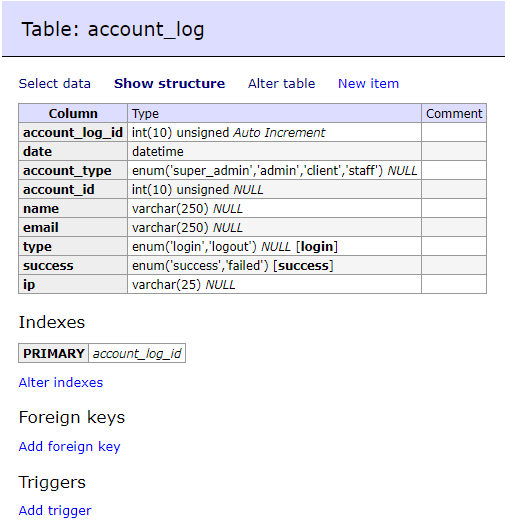Image resolution: width=510 pixels, height=525 pixels.
Task: Select the account_type column name cell
Action: pos(73,170)
